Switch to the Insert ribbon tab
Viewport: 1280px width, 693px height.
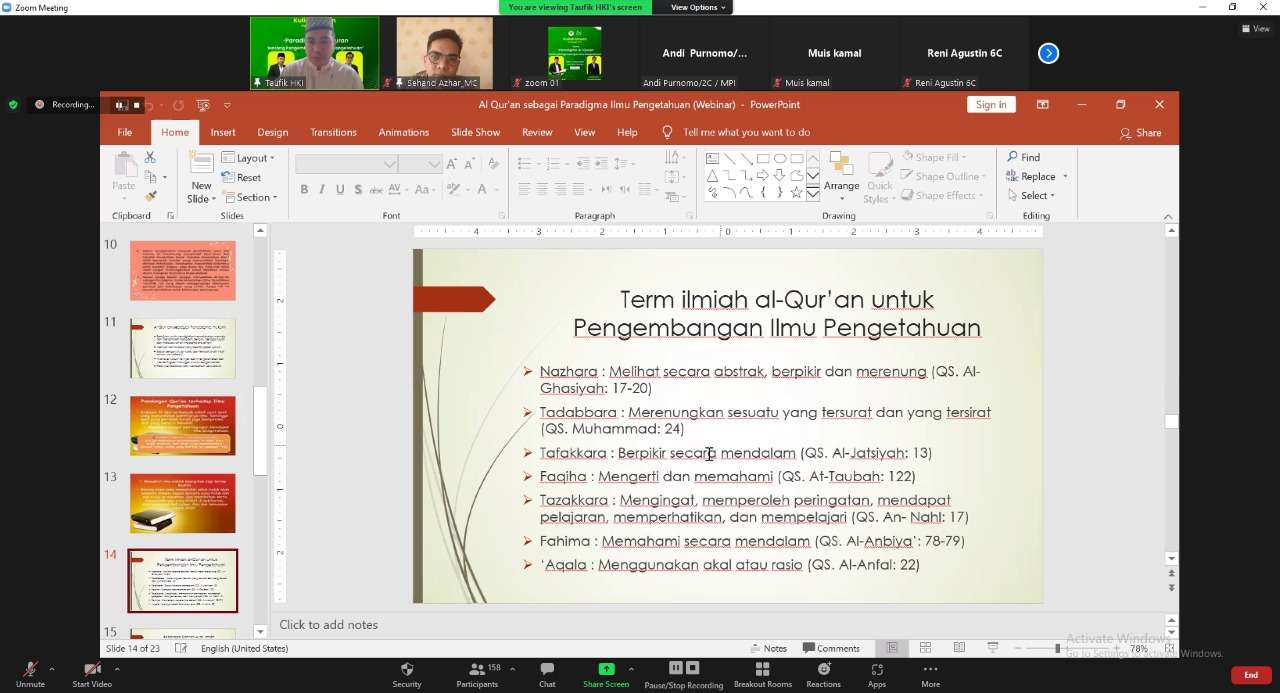point(223,132)
